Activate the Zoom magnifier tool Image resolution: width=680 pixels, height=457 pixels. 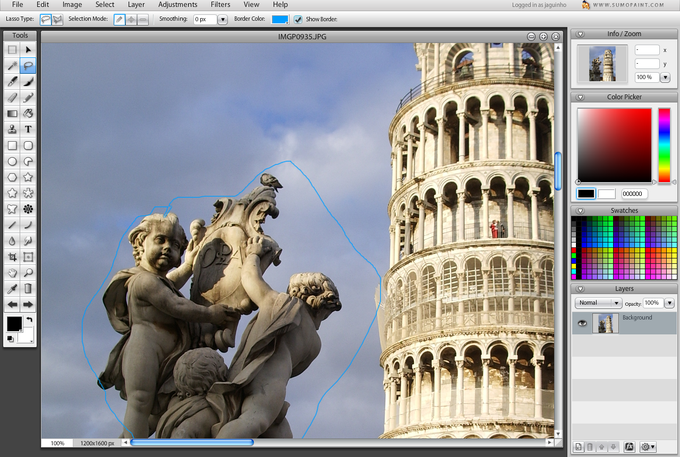tap(28, 273)
